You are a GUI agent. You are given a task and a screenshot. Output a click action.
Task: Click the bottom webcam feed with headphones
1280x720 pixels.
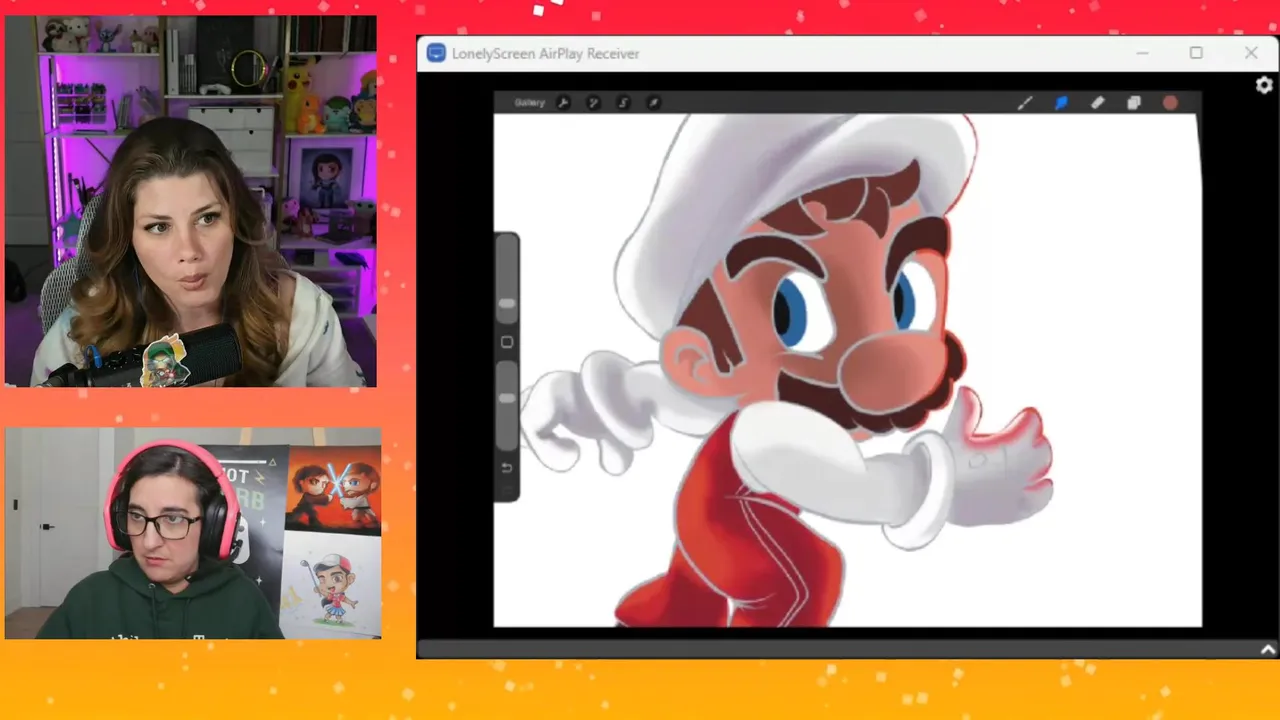(x=193, y=534)
